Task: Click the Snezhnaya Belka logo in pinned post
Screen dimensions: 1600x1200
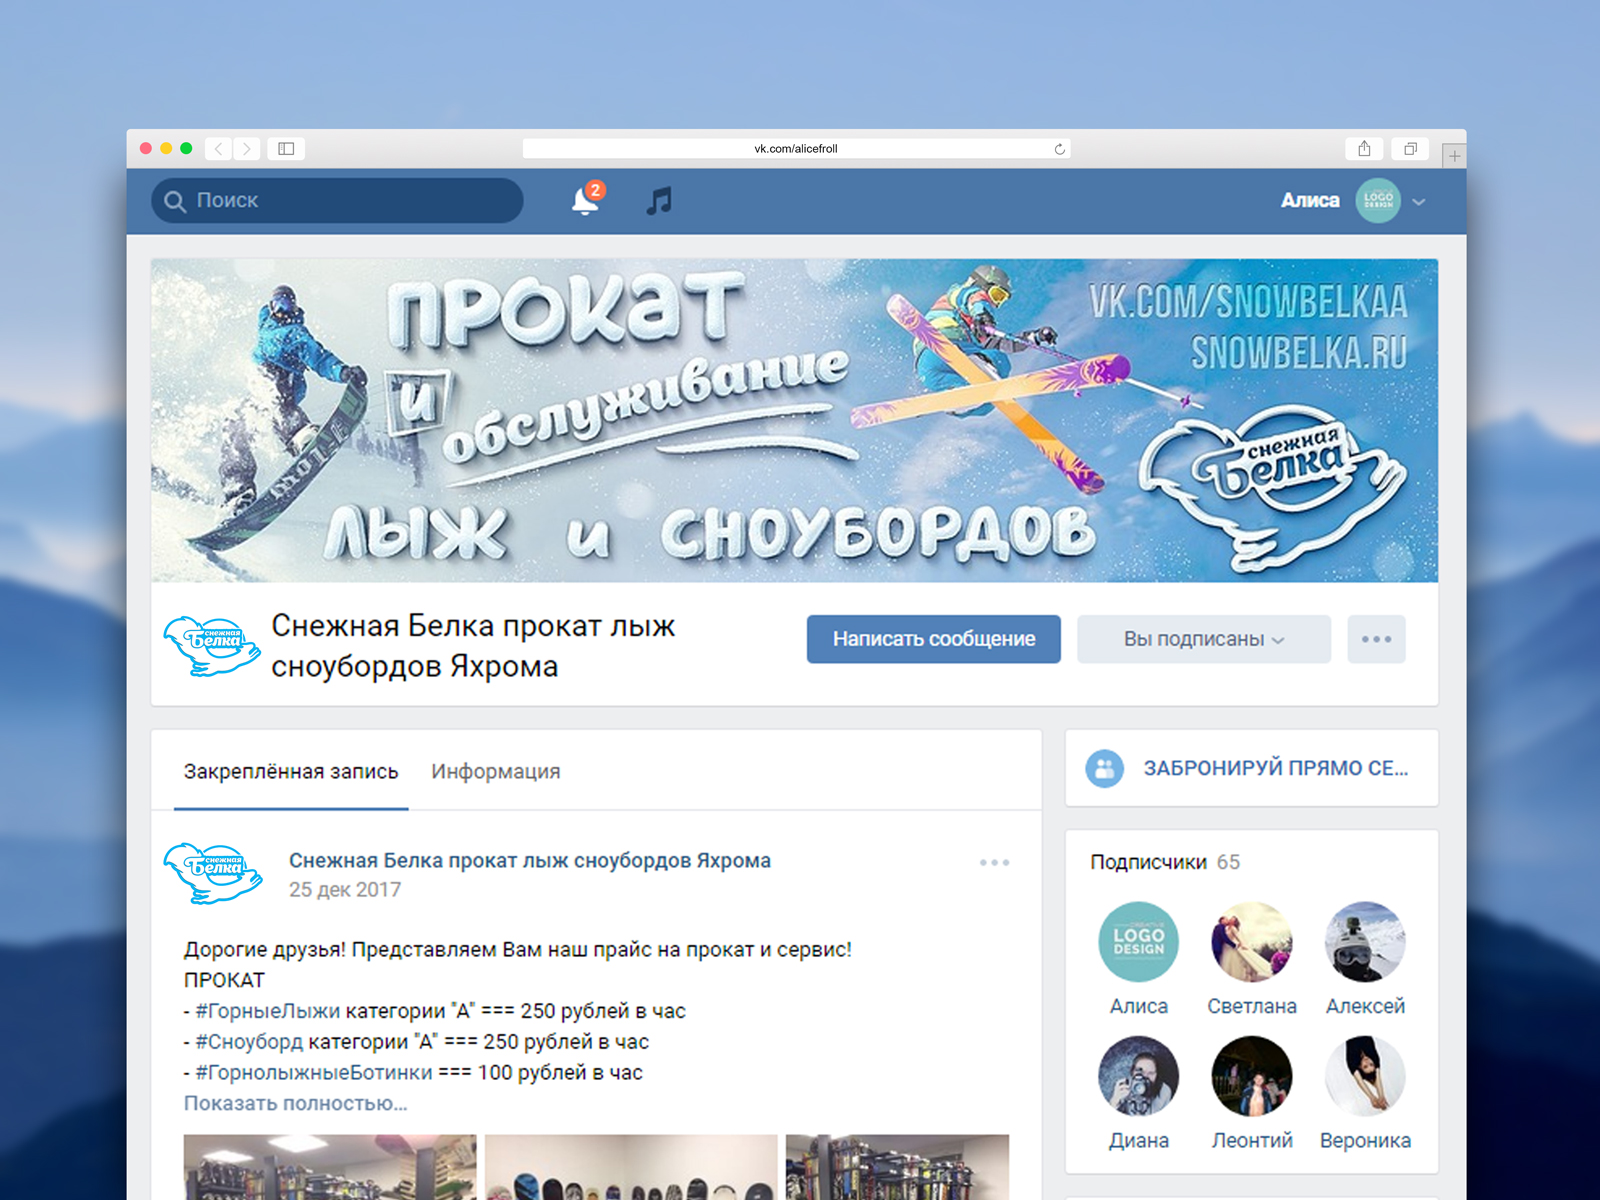Action: (x=213, y=873)
